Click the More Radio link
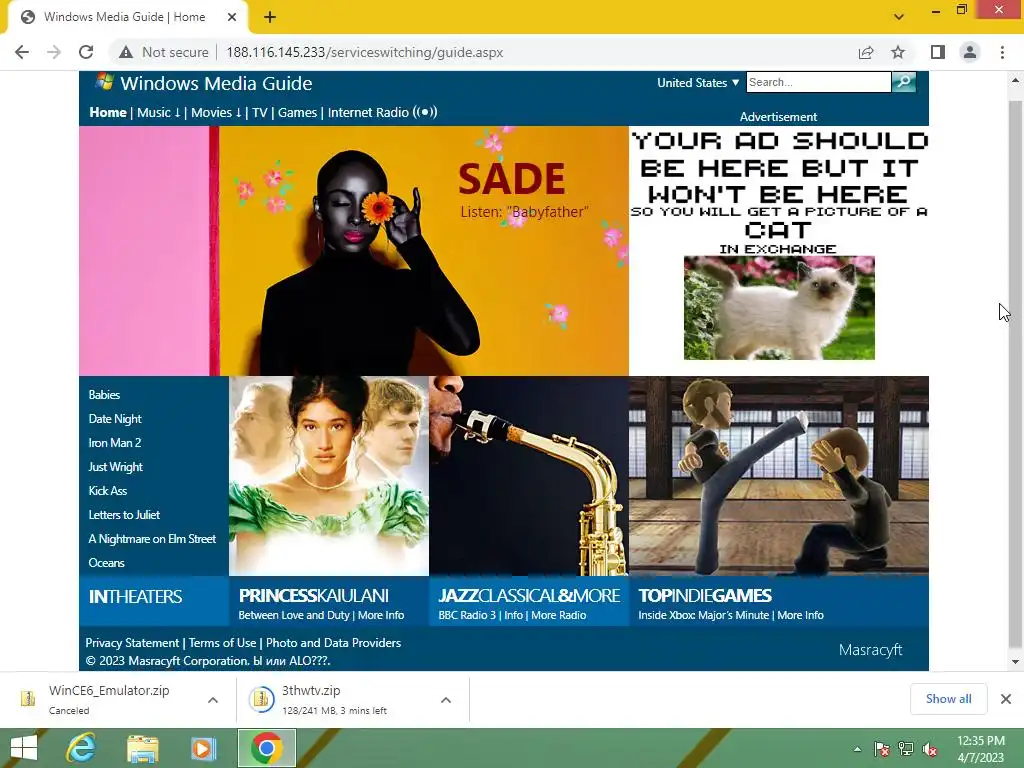This screenshot has width=1024, height=768. [558, 615]
